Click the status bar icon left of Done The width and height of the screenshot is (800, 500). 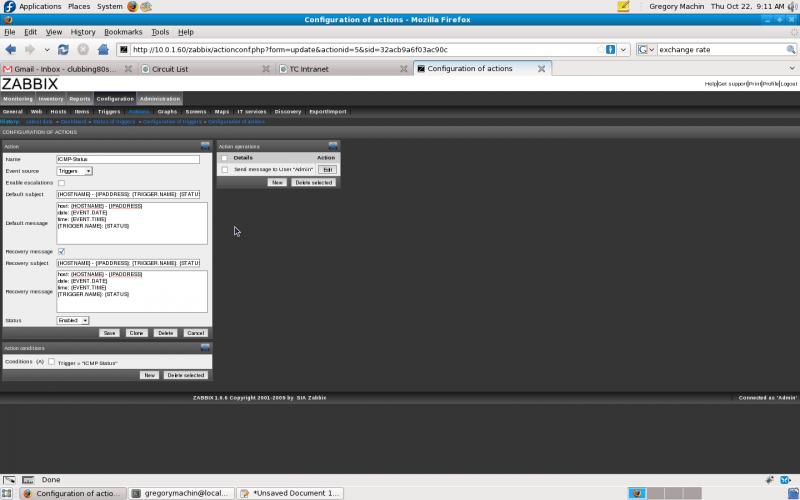pos(28,480)
